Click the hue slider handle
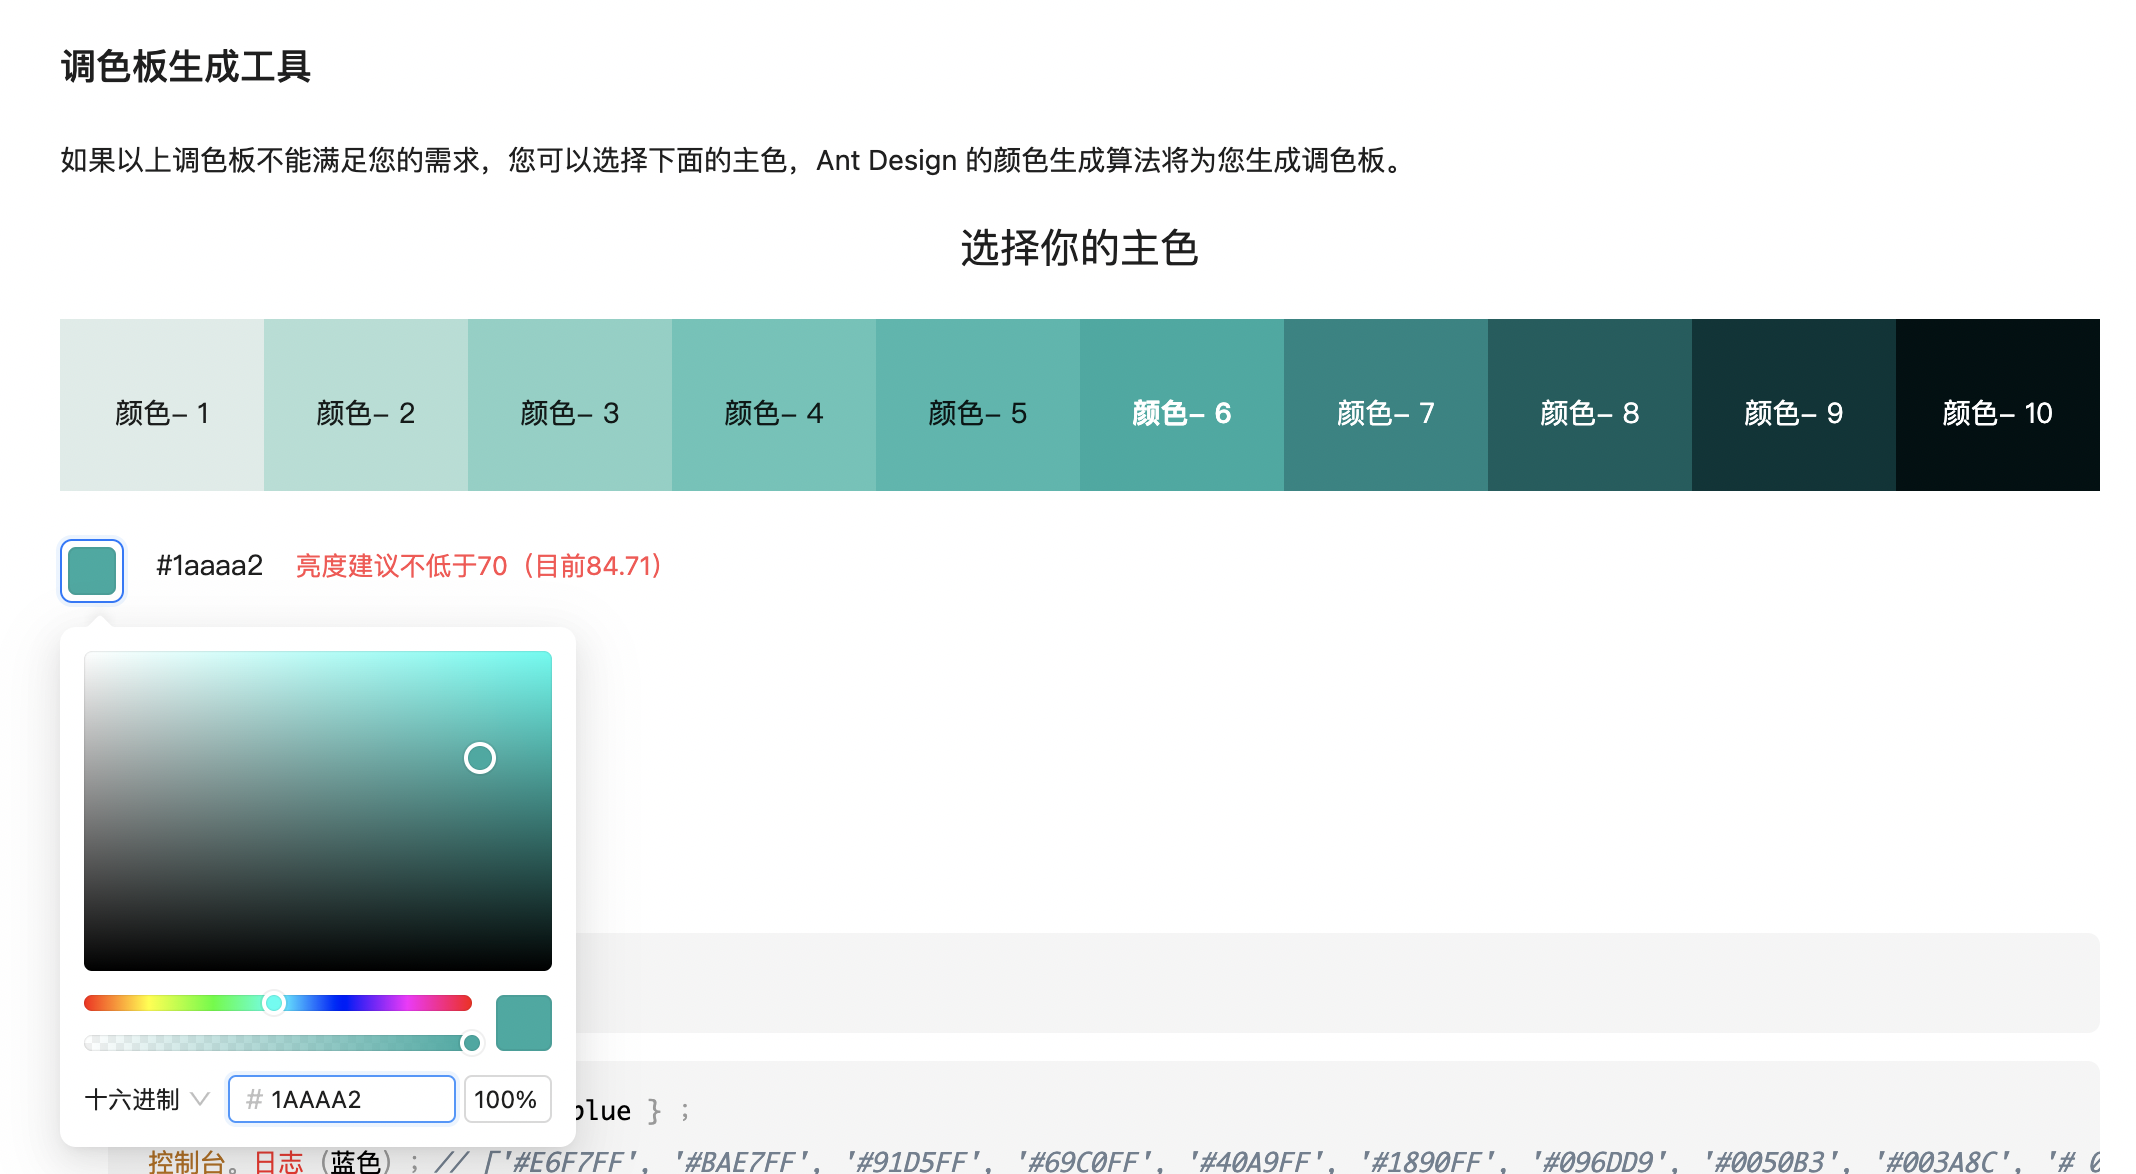The height and width of the screenshot is (1174, 2136). click(274, 1003)
